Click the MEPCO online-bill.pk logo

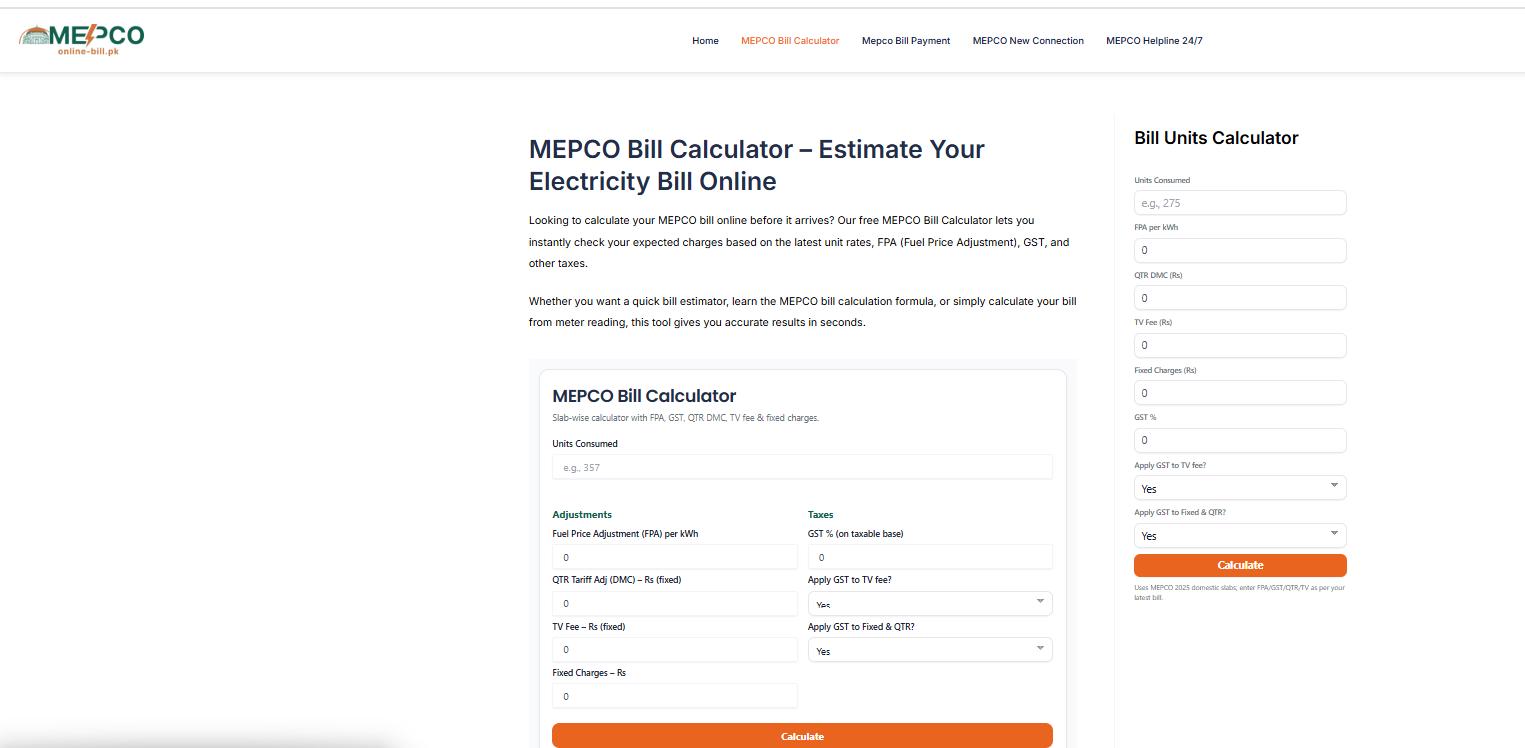tap(81, 39)
